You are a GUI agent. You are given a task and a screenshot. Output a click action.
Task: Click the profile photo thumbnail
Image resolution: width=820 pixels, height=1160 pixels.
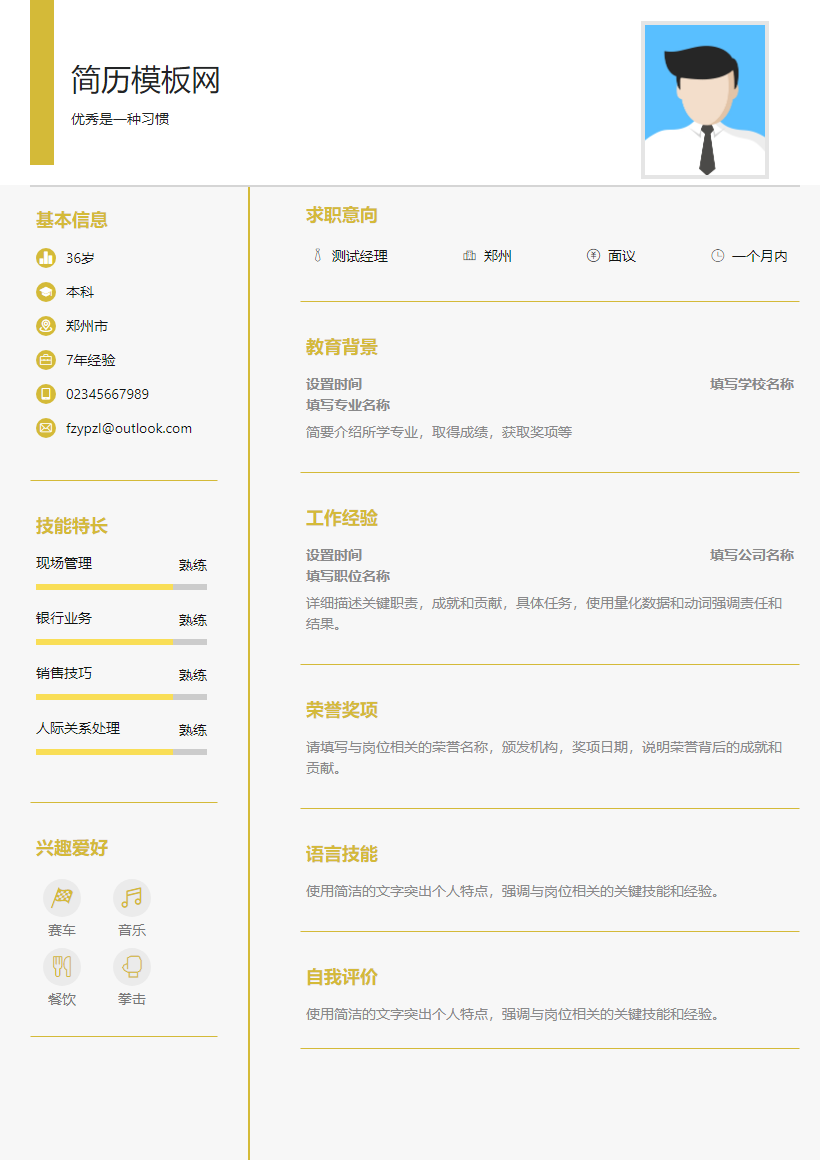coord(704,98)
